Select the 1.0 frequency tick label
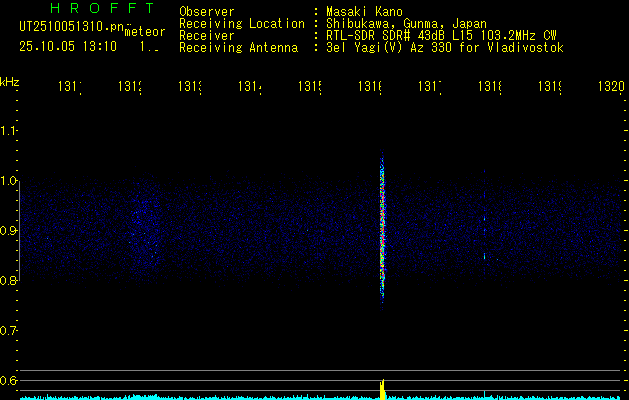The width and height of the screenshot is (629, 400). point(9,181)
